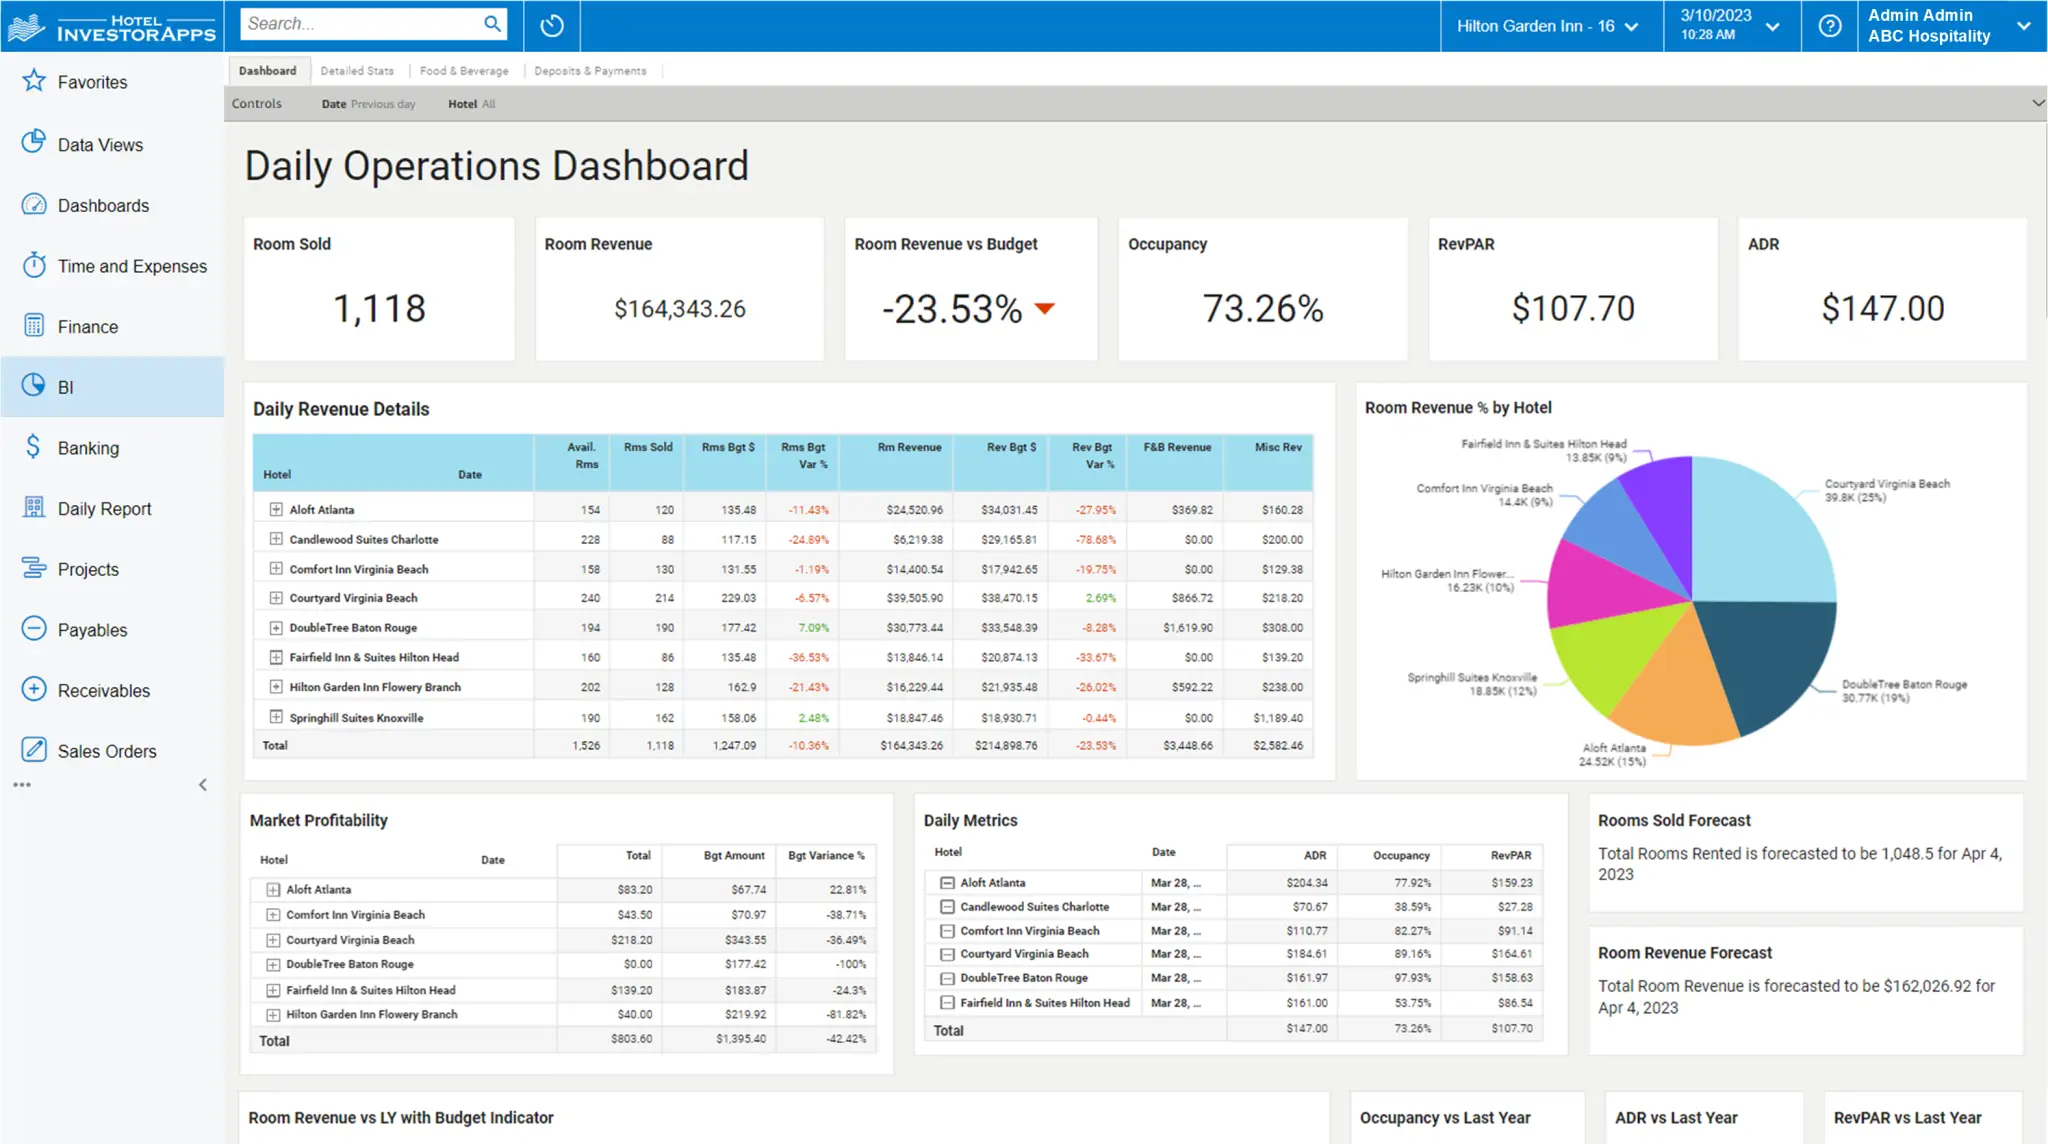The height and width of the screenshot is (1144, 2048).
Task: Open hotel selector Hilton Garden Inn dropdown
Action: tap(1547, 26)
